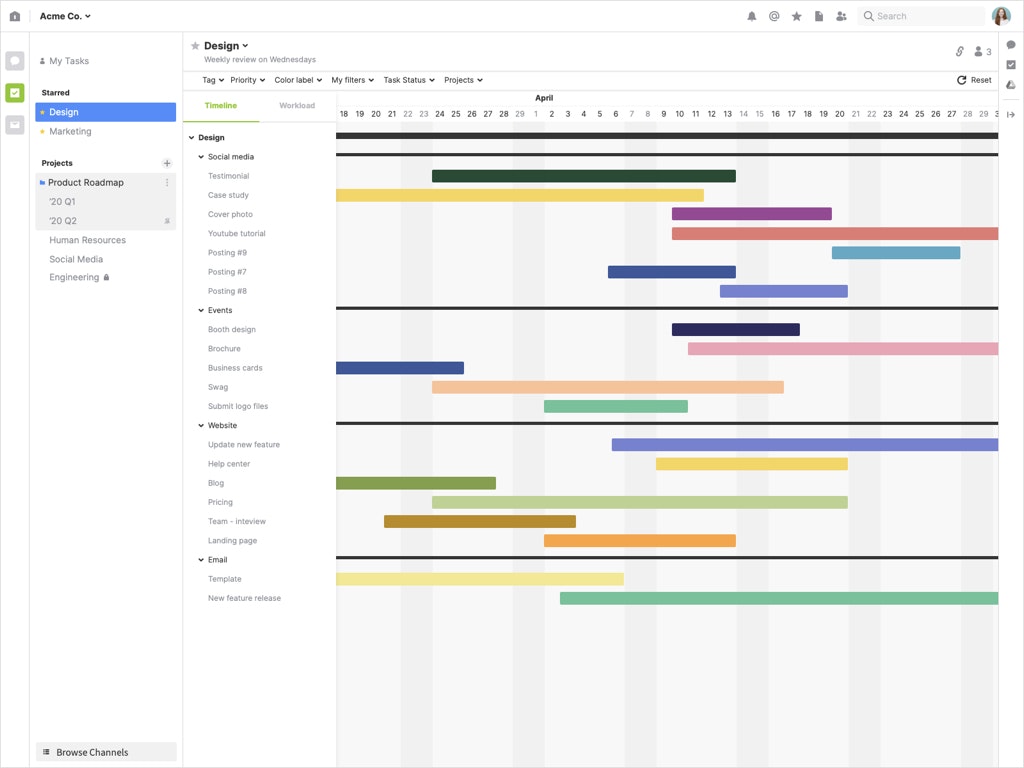Viewport: 1024px width, 768px height.
Task: Copy project link with the chain icon
Action: pyautogui.click(x=960, y=51)
